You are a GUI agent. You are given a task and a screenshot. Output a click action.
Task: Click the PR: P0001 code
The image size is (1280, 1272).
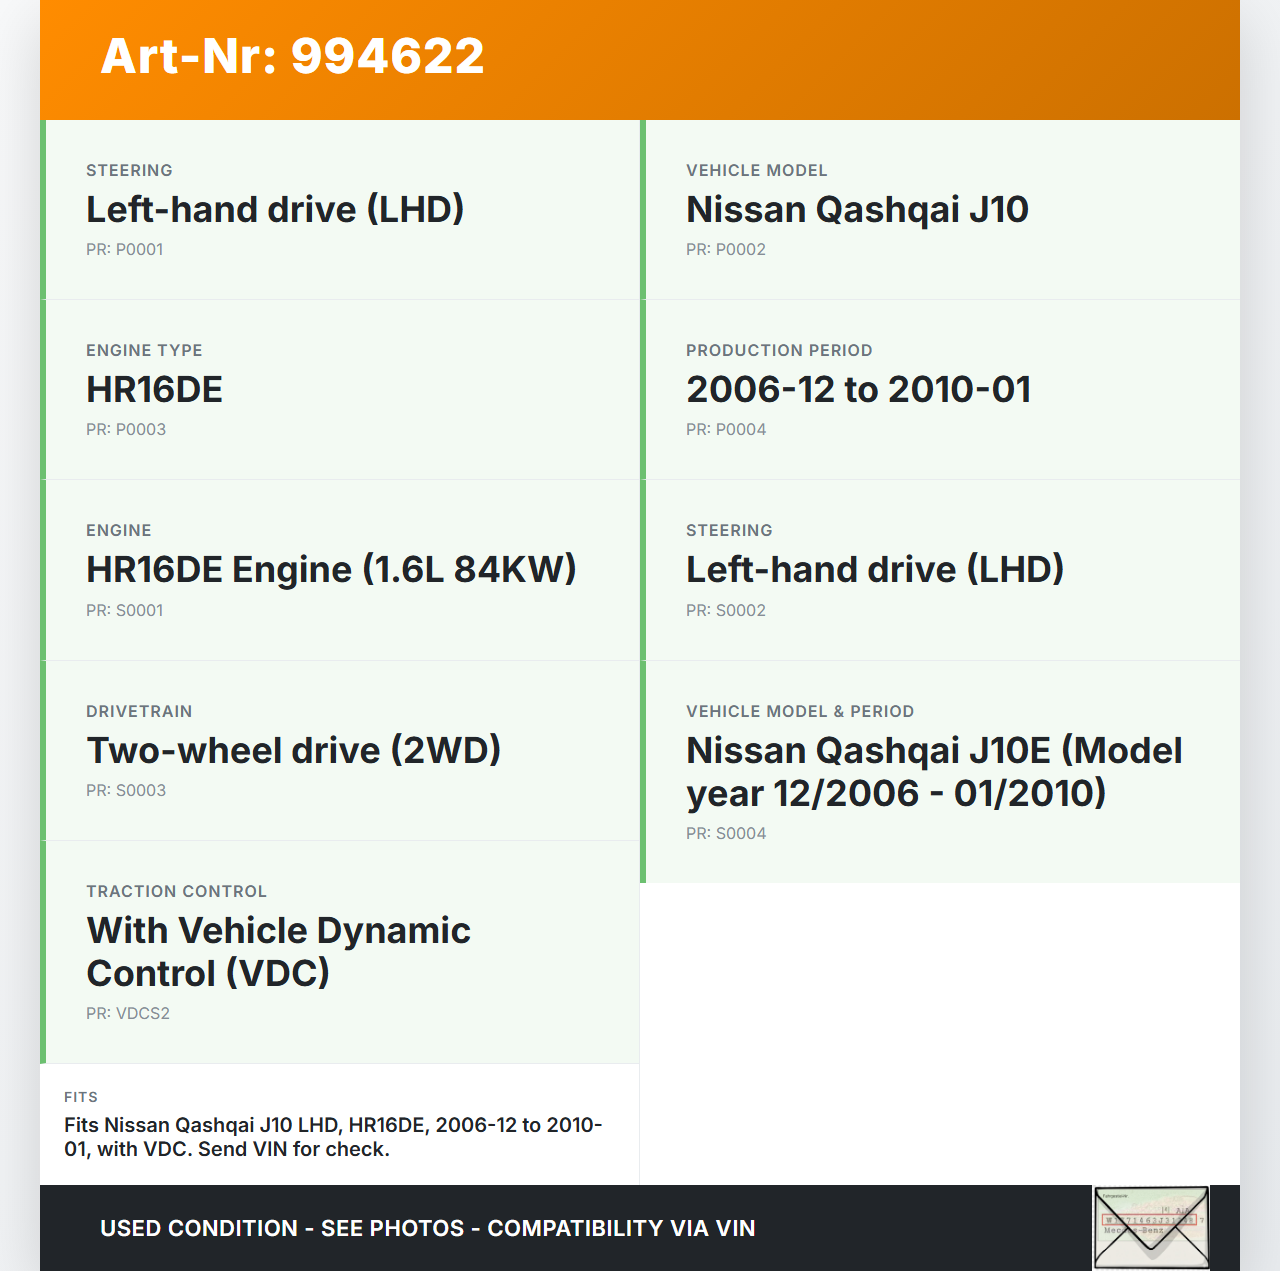click(x=125, y=249)
